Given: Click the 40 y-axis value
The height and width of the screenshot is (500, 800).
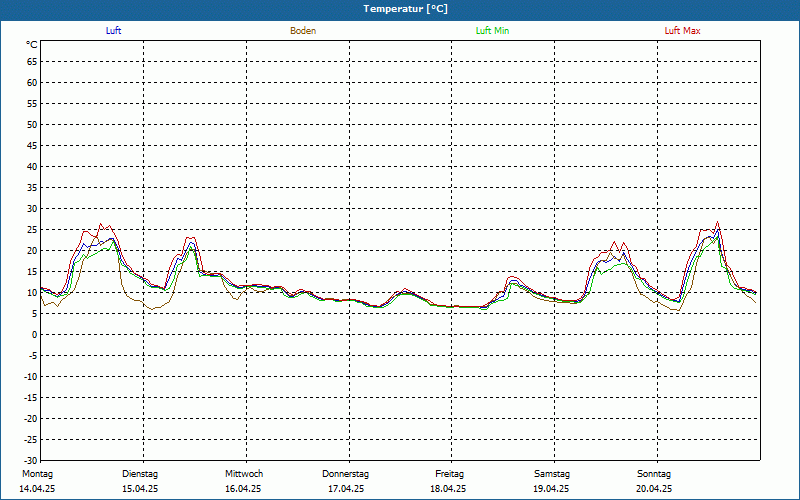Looking at the screenshot, I should (32, 167).
